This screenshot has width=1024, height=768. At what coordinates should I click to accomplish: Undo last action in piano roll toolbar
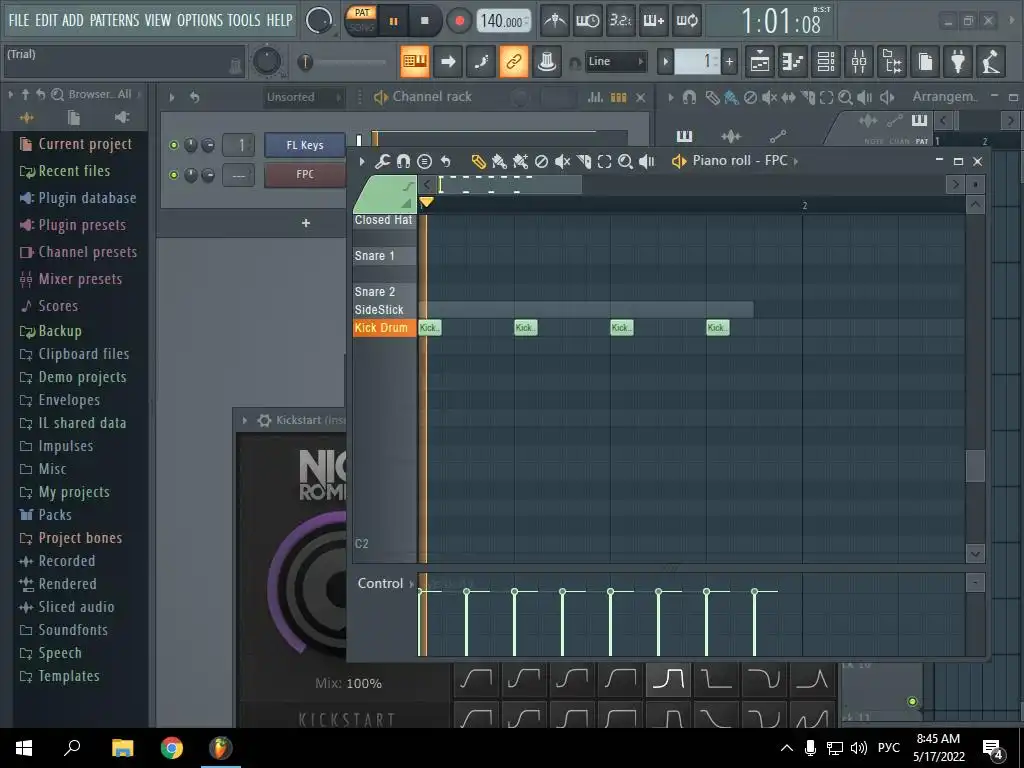point(445,161)
